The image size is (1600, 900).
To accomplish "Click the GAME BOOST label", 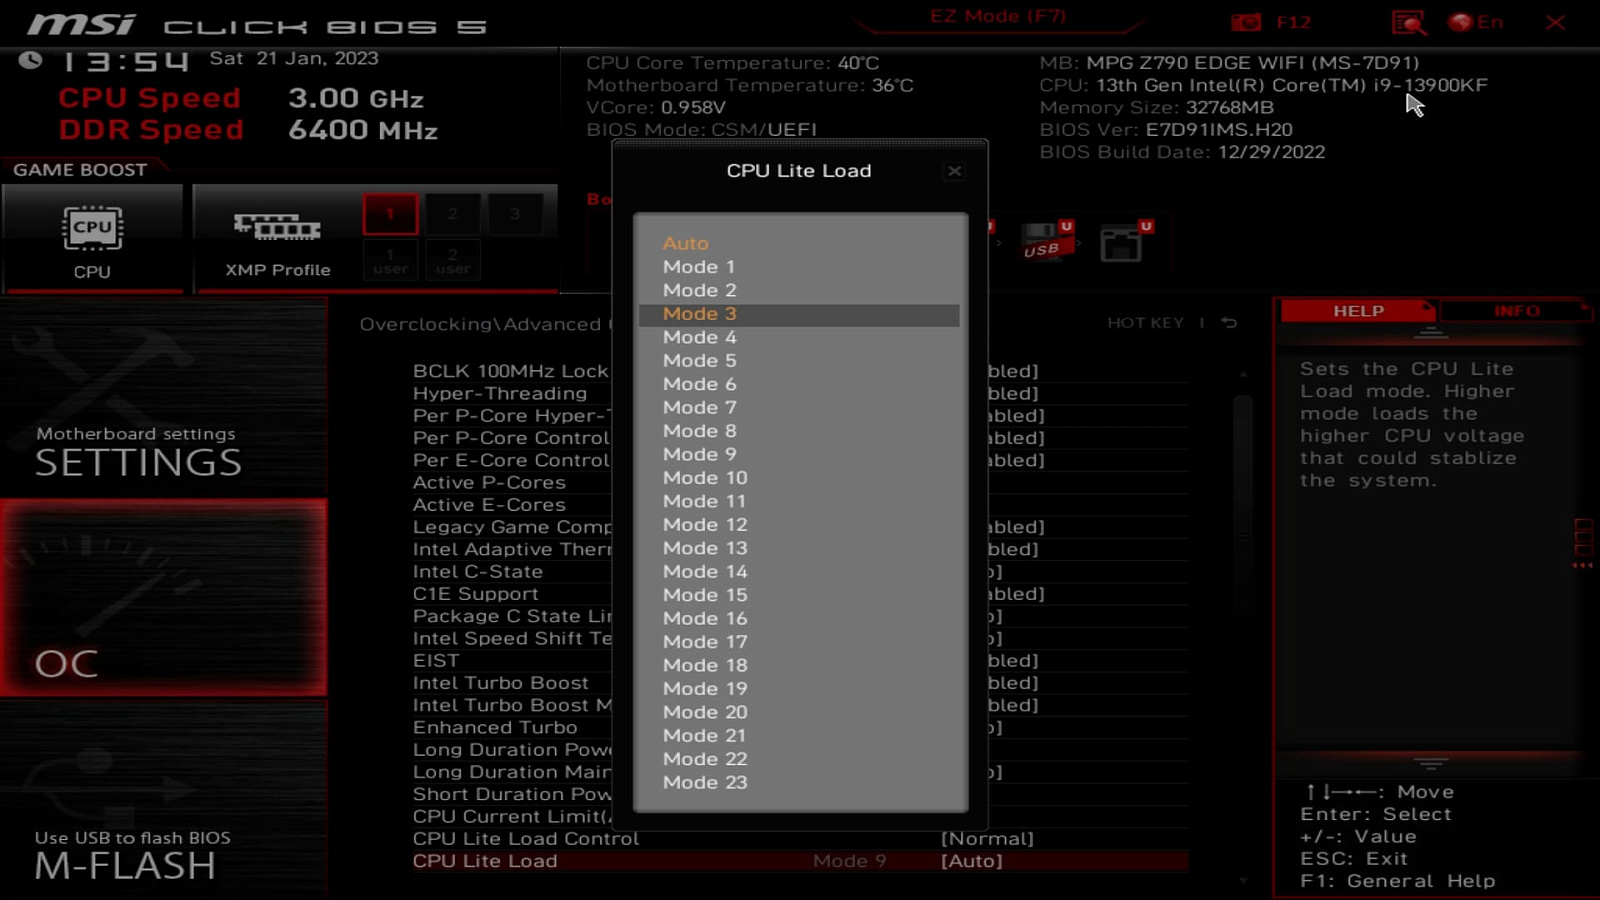I will 80,170.
